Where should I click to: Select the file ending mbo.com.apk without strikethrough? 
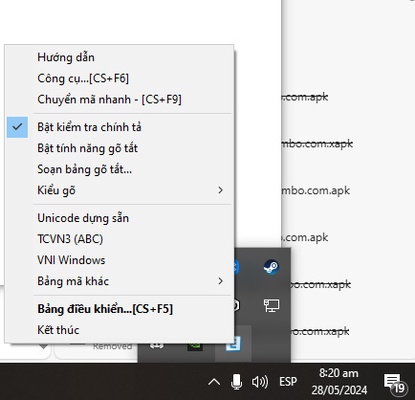(x=316, y=191)
